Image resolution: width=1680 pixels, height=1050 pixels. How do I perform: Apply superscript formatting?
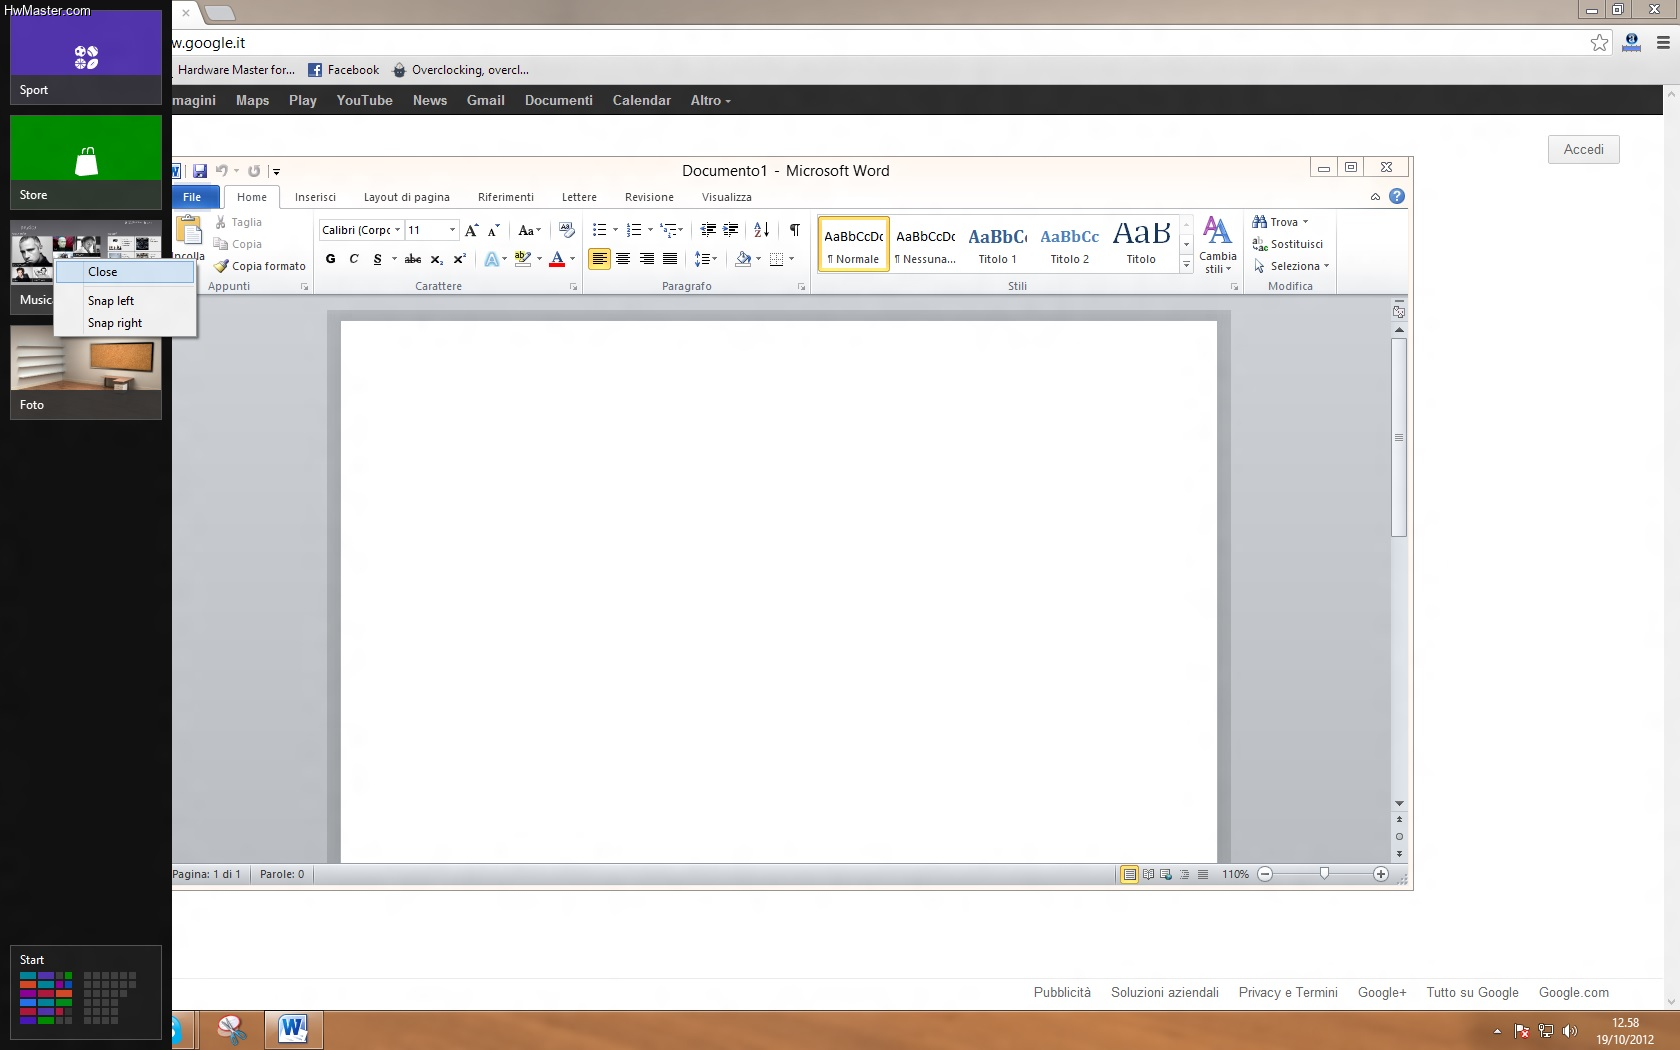click(x=460, y=259)
